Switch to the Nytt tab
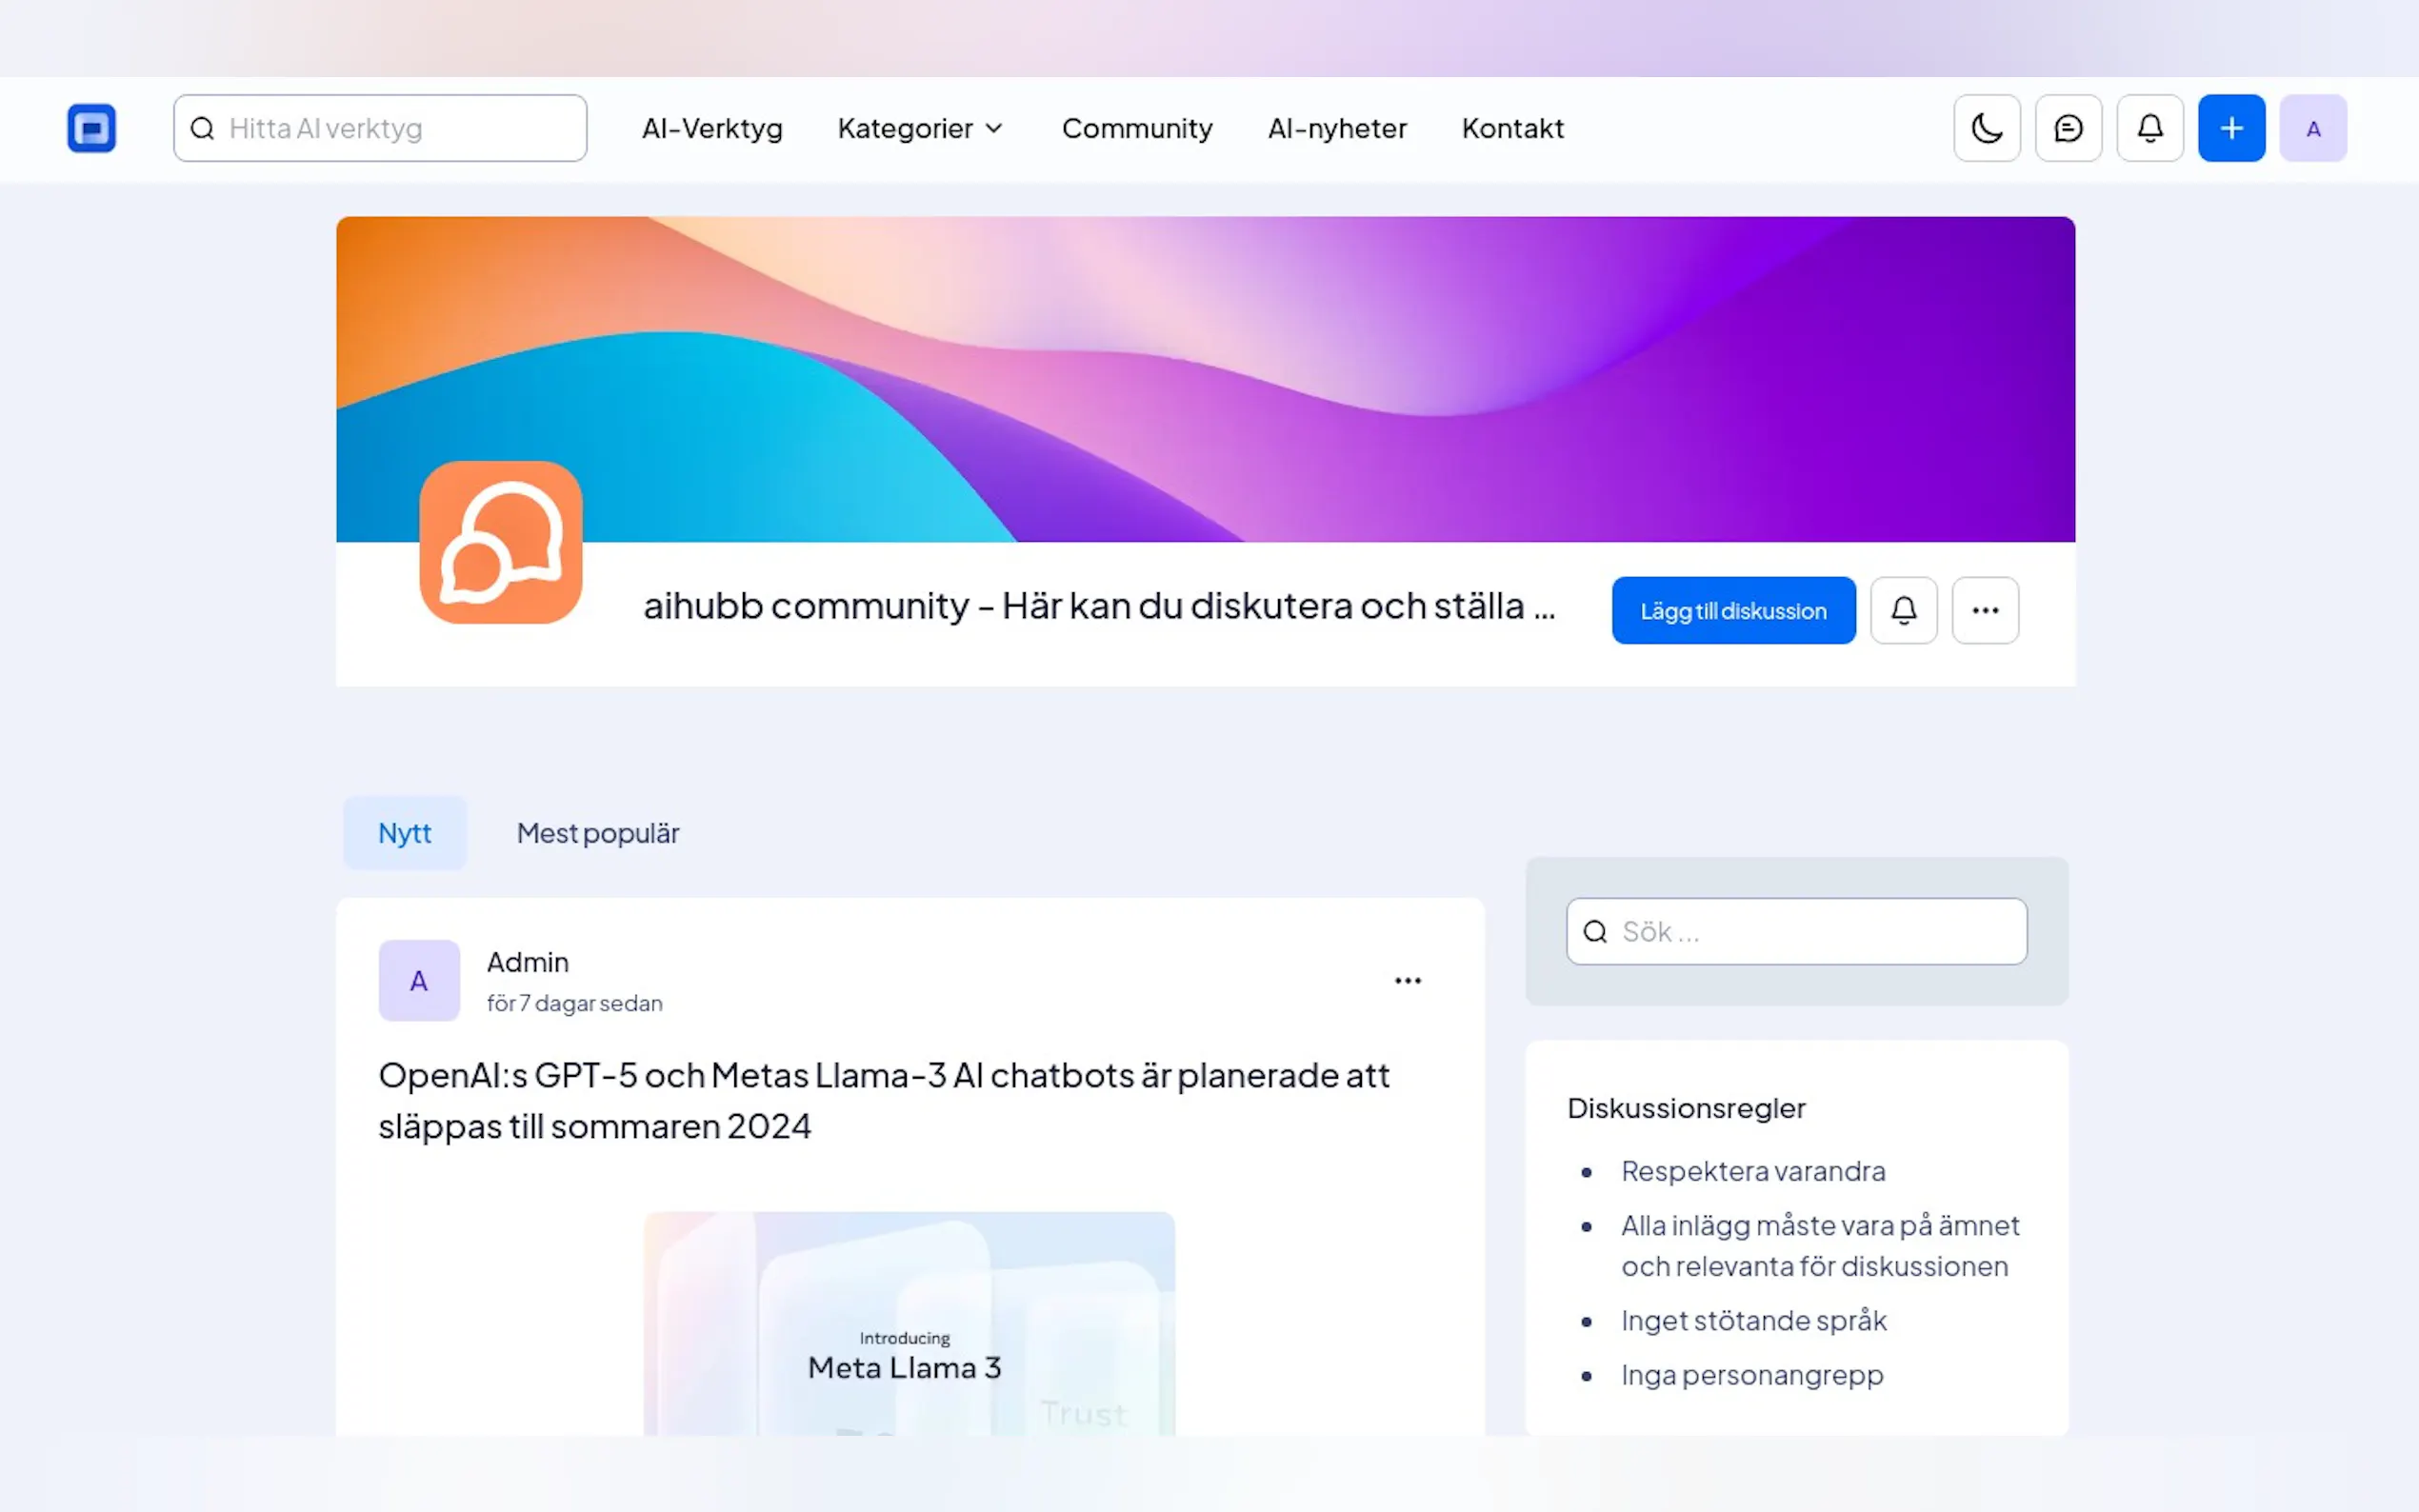The image size is (2419, 1512). (x=404, y=833)
